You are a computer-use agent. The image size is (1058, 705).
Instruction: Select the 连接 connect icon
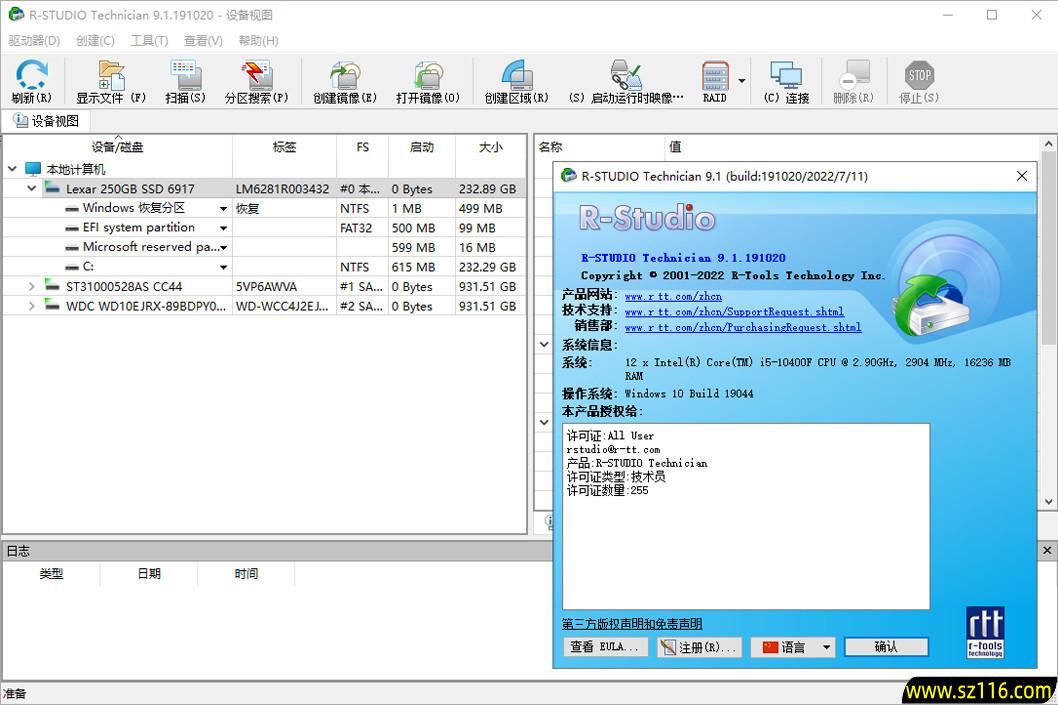tap(786, 80)
